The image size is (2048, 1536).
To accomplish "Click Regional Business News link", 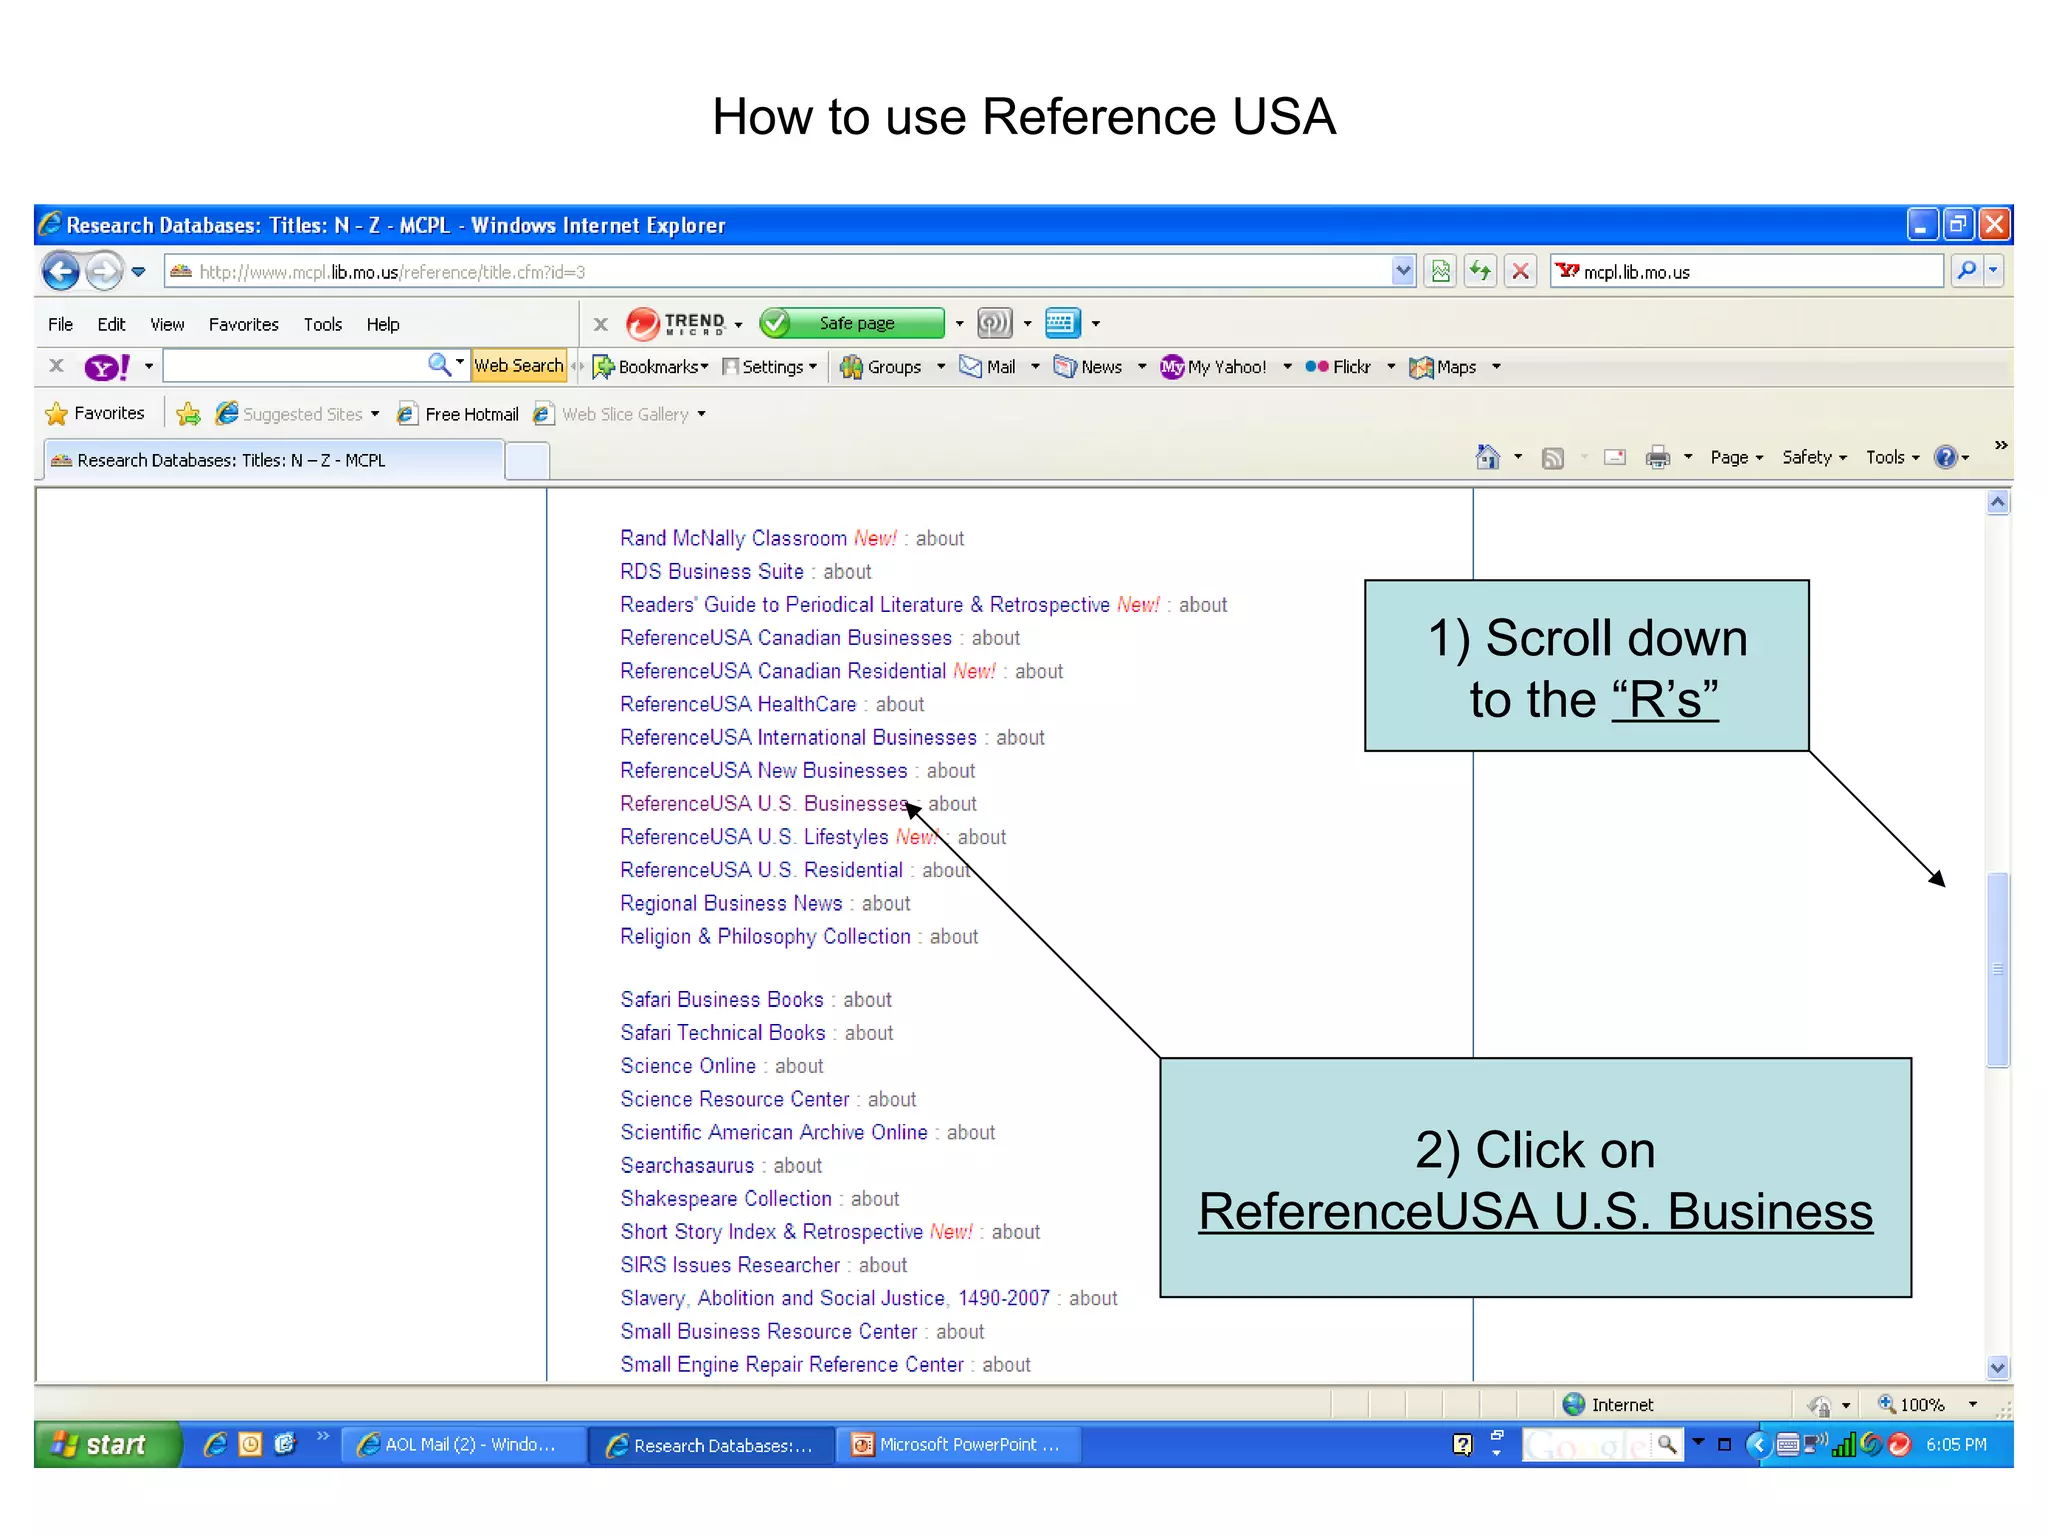I will point(731,904).
